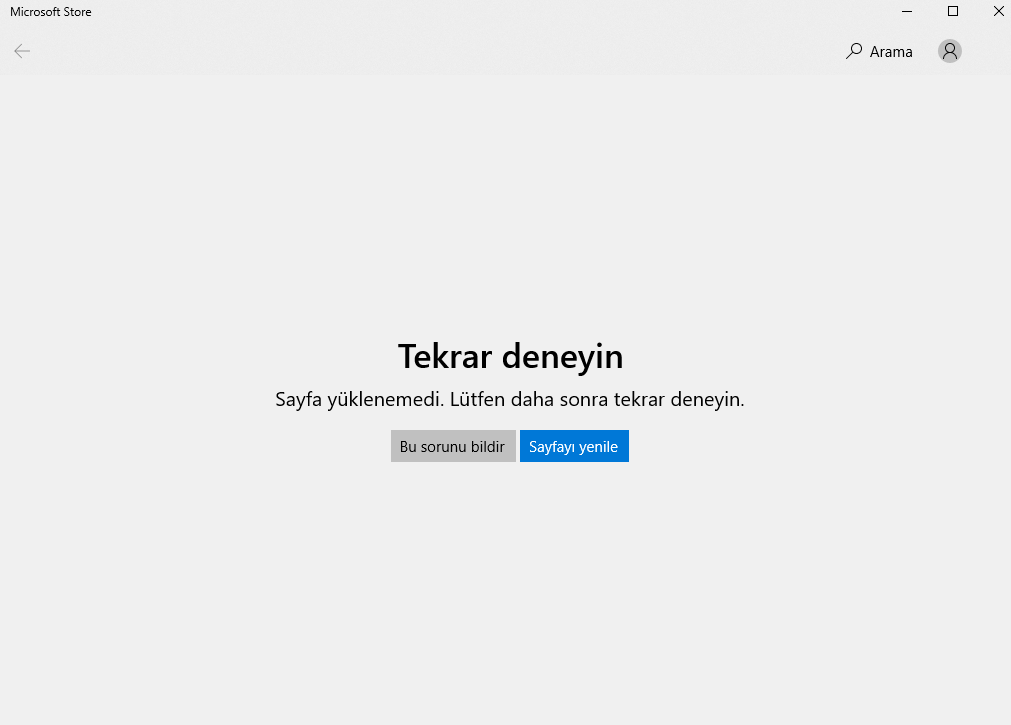
Task: Minimize the Microsoft Store window
Action: [x=907, y=12]
